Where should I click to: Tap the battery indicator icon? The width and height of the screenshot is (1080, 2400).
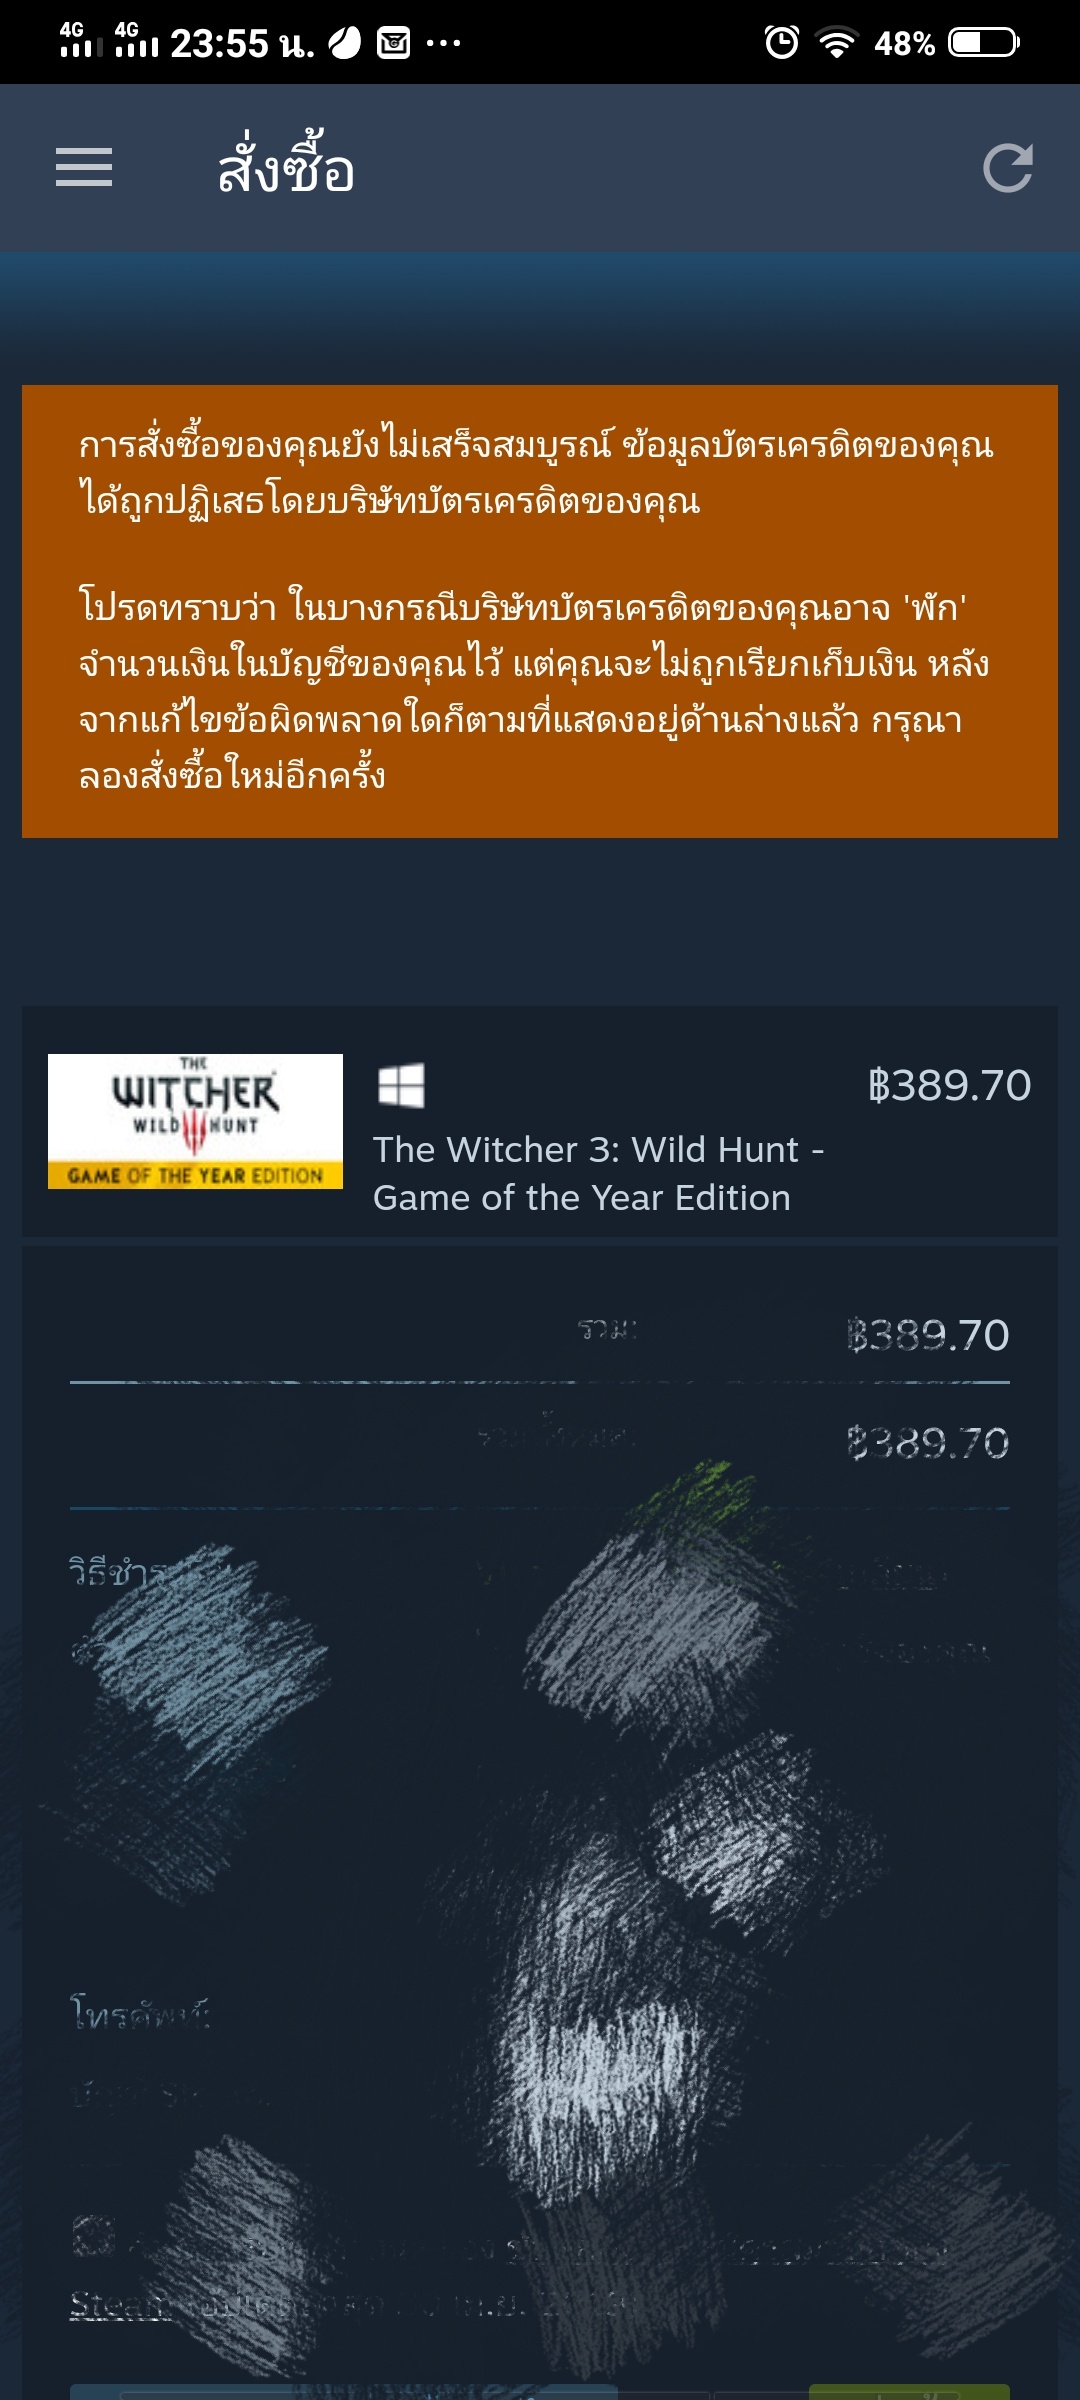(x=985, y=42)
